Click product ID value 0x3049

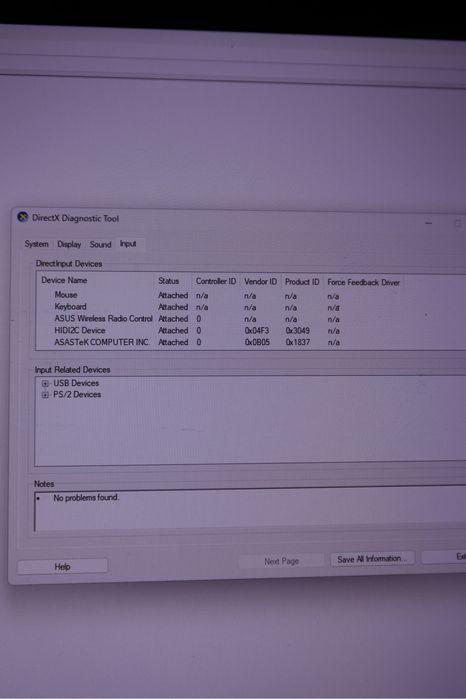pos(297,331)
